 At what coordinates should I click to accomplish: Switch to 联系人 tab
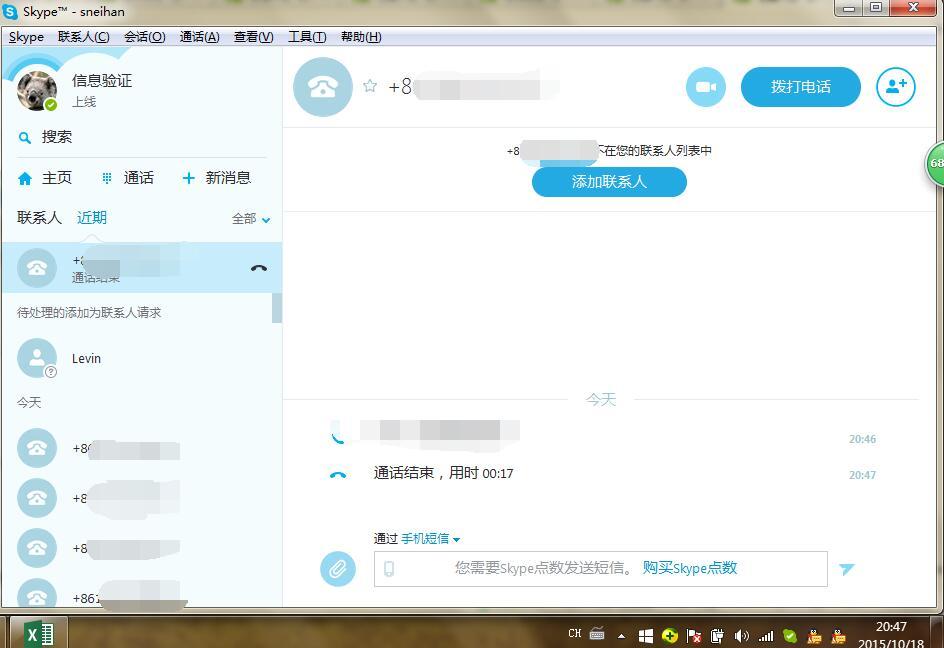pos(39,217)
